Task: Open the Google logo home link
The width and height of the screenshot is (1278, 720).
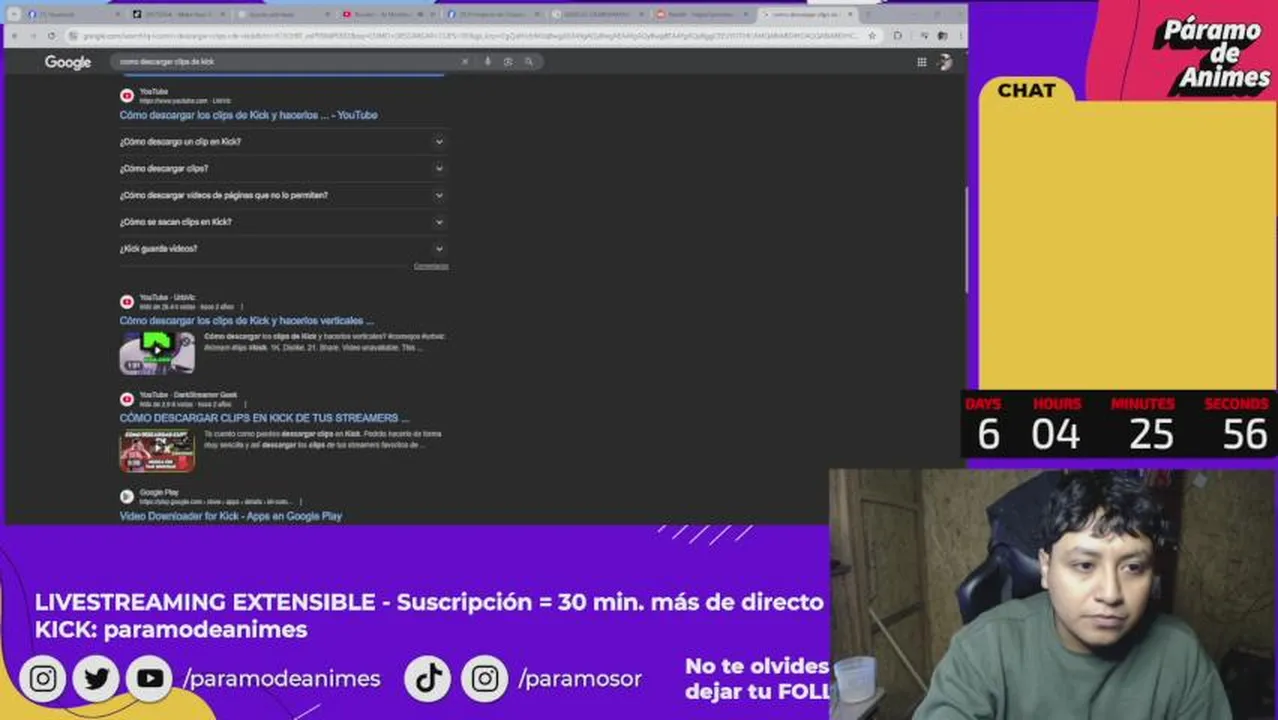Action: (68, 62)
